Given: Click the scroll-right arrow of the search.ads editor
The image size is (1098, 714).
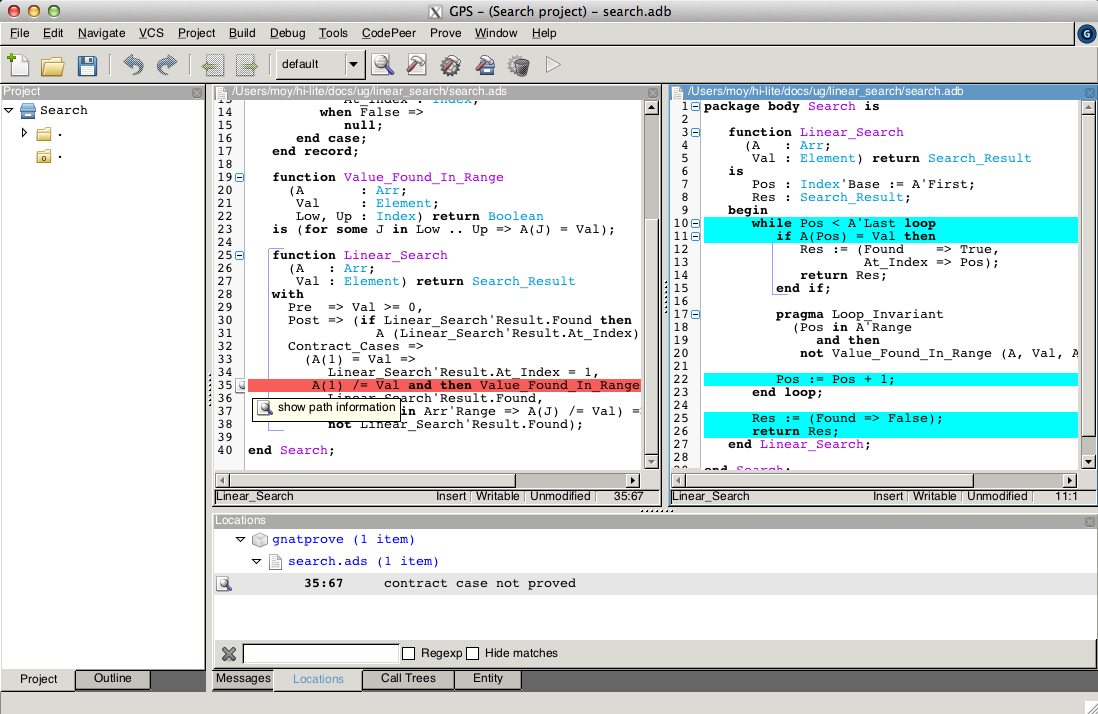Looking at the screenshot, I should [x=633, y=480].
